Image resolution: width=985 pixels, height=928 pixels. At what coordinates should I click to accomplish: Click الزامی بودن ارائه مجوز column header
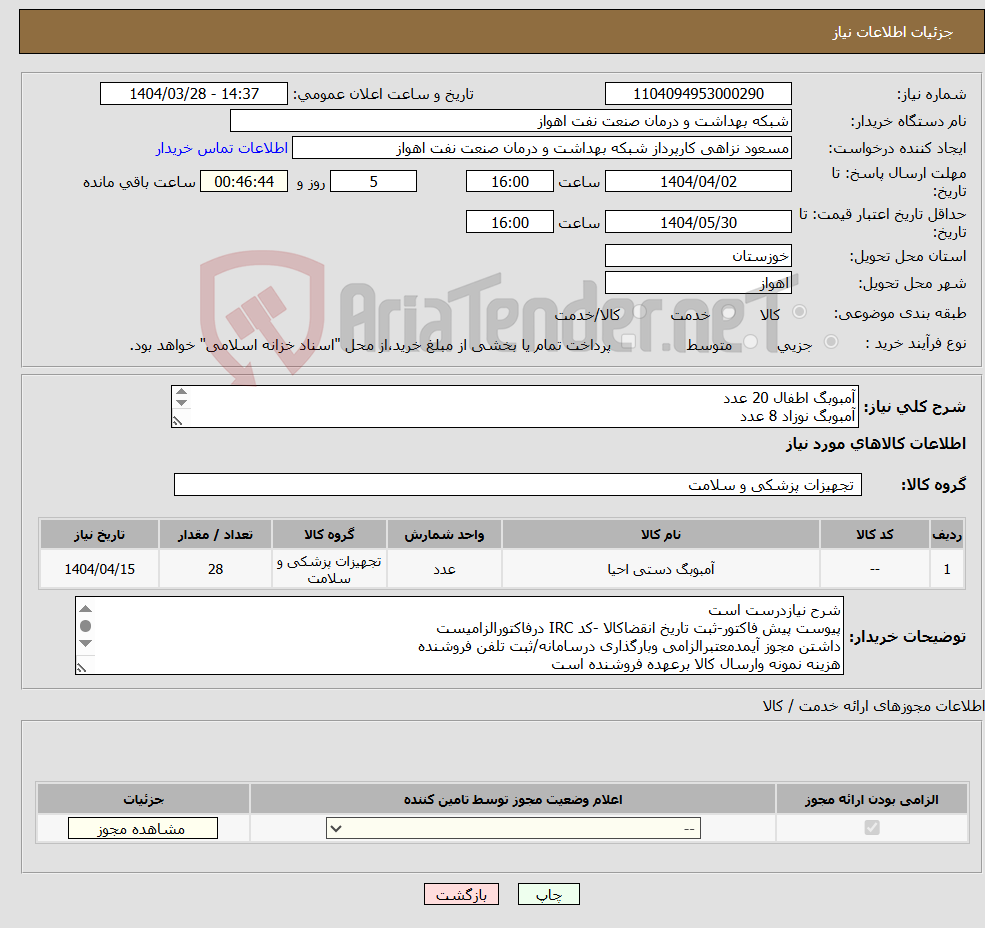coord(872,799)
